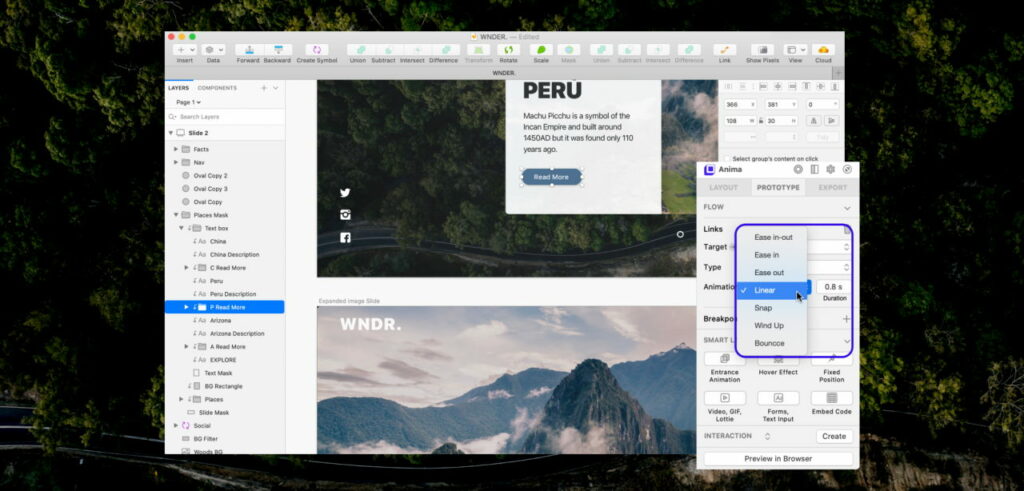Screen dimensions: 1024x491
Task: Click the Video, GIF, Lottie icon
Action: pos(724,398)
